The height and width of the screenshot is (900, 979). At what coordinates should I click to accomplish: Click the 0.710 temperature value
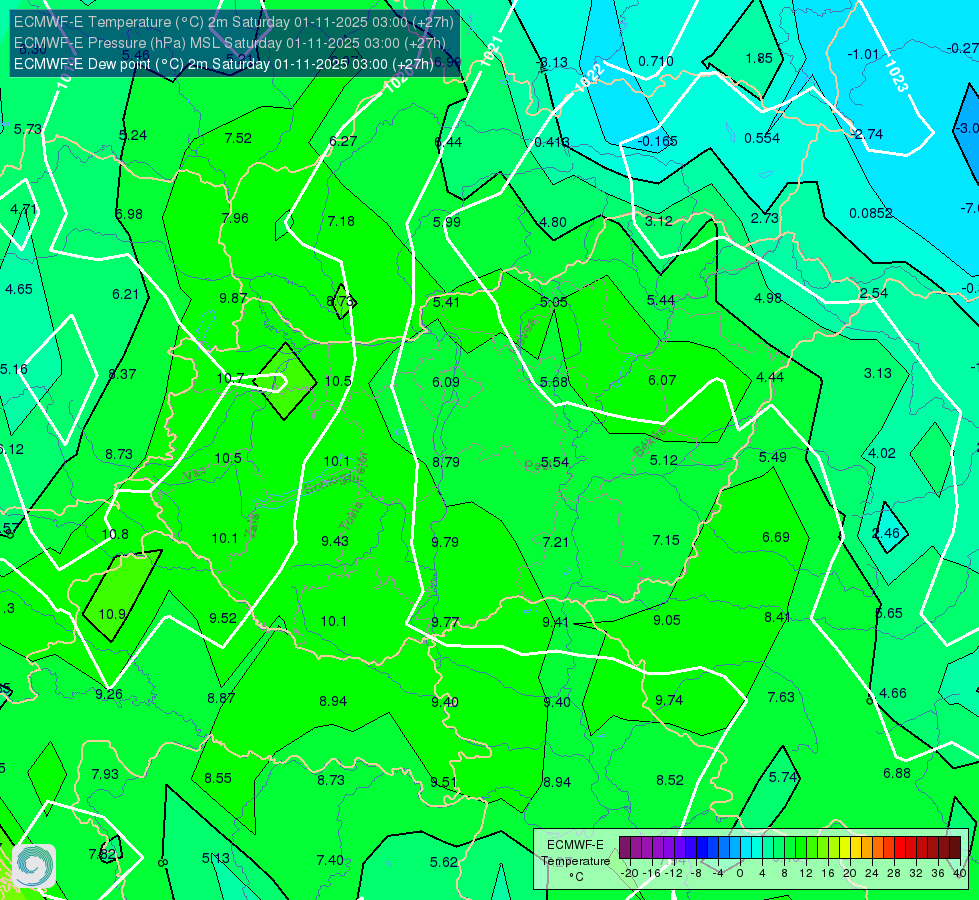(656, 61)
